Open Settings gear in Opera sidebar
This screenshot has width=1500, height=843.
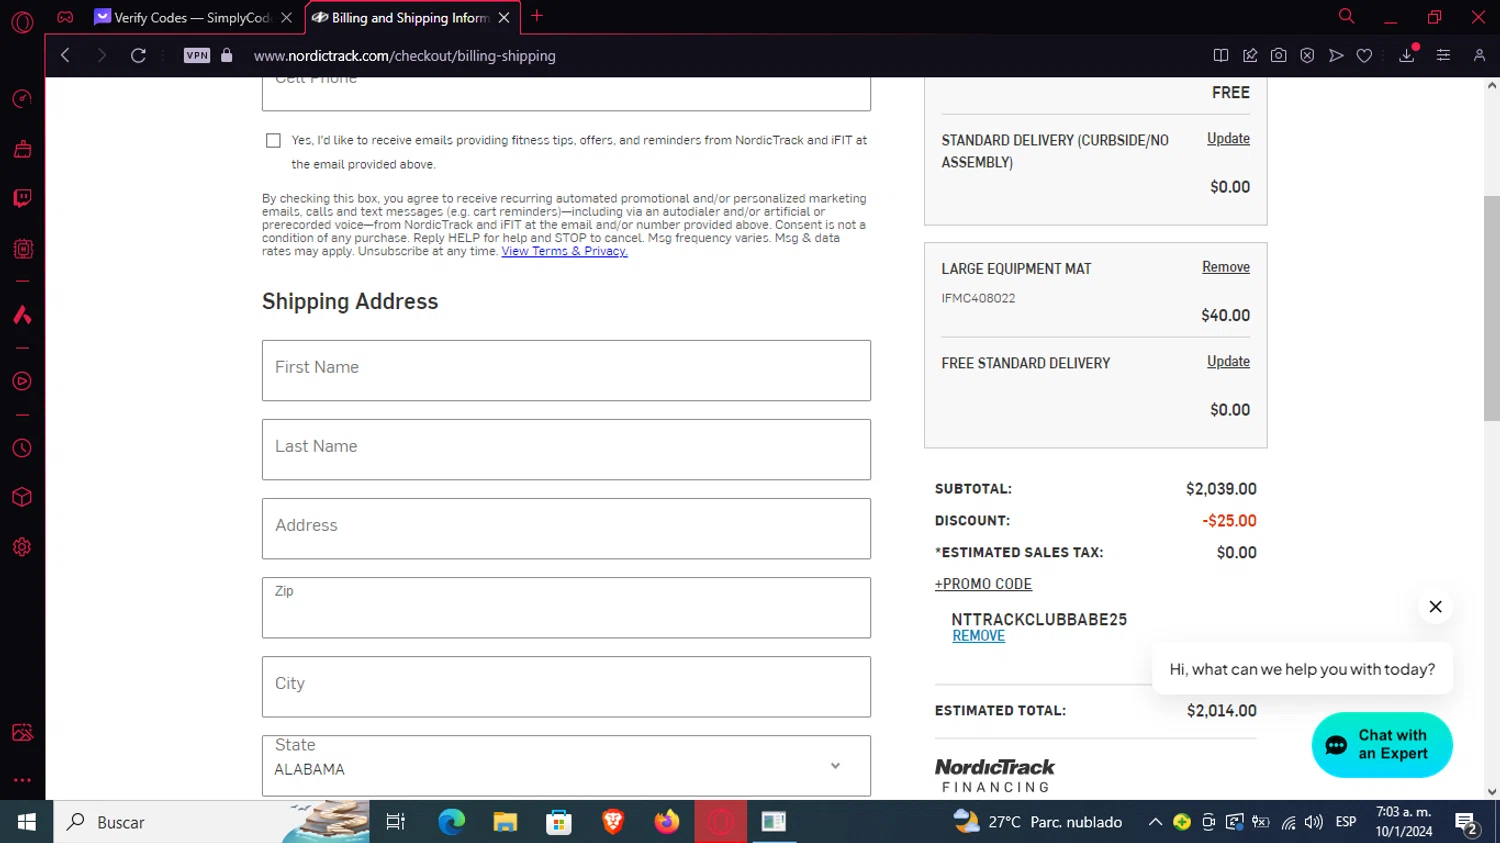click(x=22, y=547)
